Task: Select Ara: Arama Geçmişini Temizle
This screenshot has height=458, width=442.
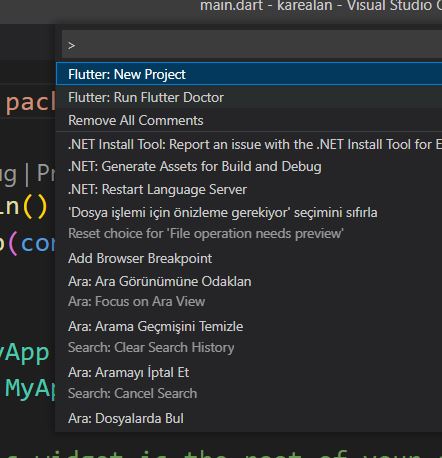Action: point(249,337)
